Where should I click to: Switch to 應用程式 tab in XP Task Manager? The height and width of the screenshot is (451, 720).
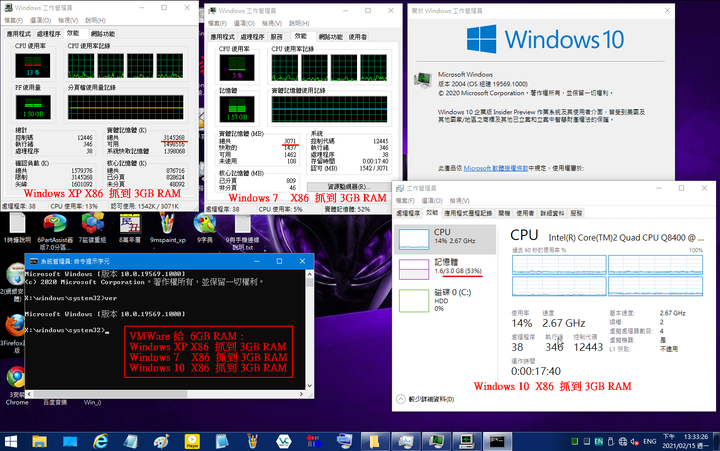[x=18, y=34]
